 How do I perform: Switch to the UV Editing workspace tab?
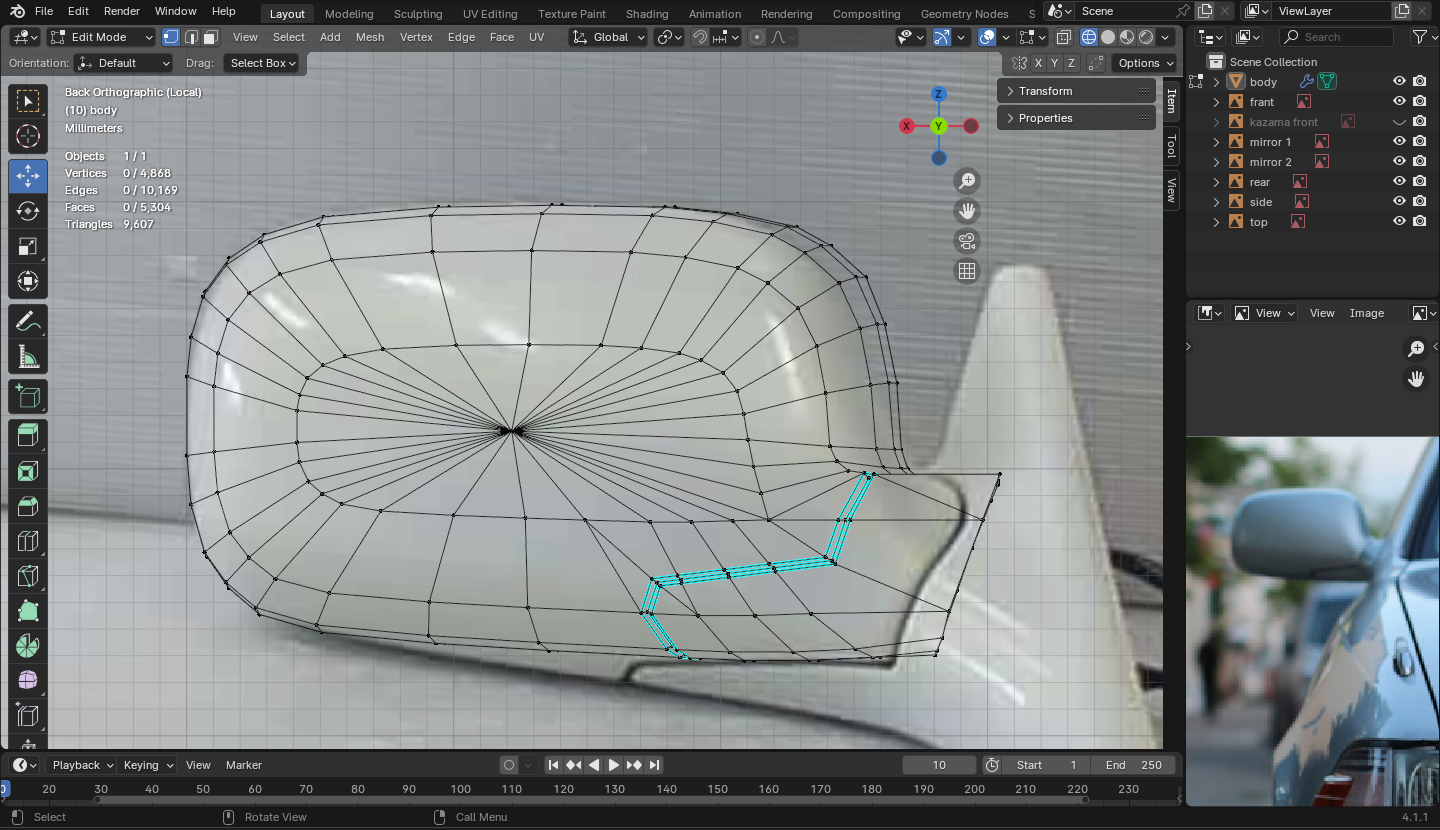(x=490, y=14)
